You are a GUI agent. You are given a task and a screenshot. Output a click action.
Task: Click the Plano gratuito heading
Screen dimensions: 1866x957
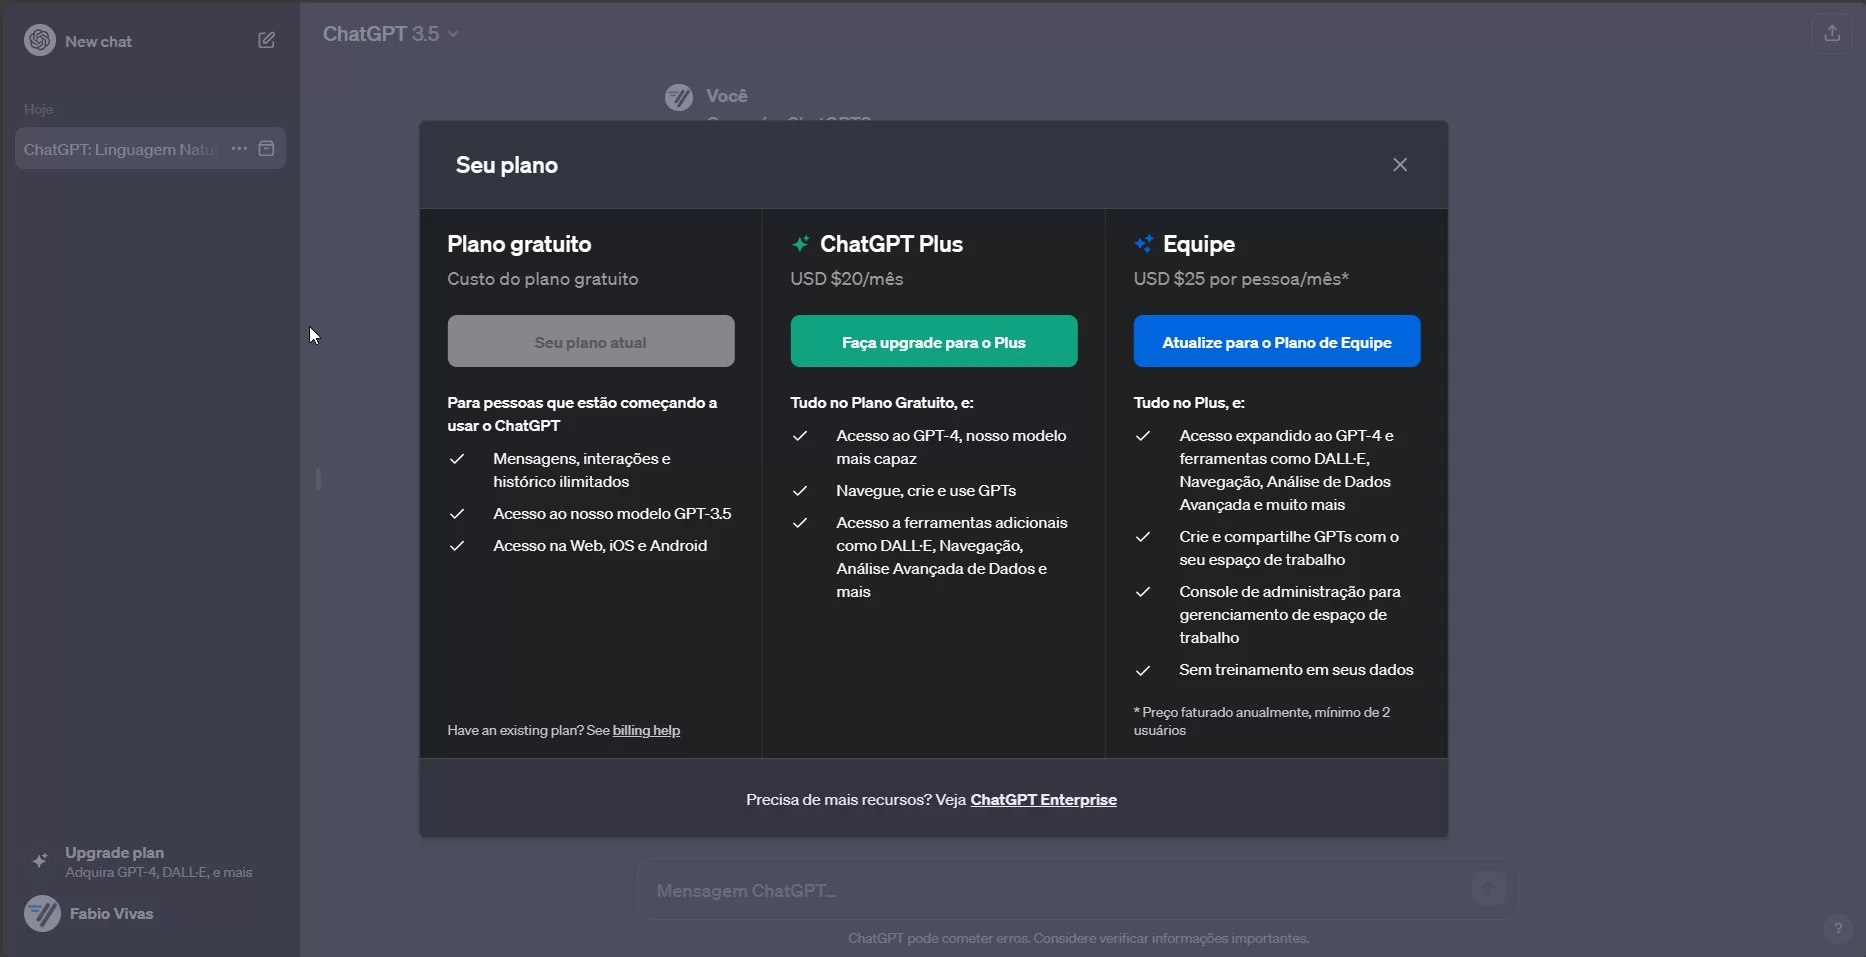(x=519, y=244)
